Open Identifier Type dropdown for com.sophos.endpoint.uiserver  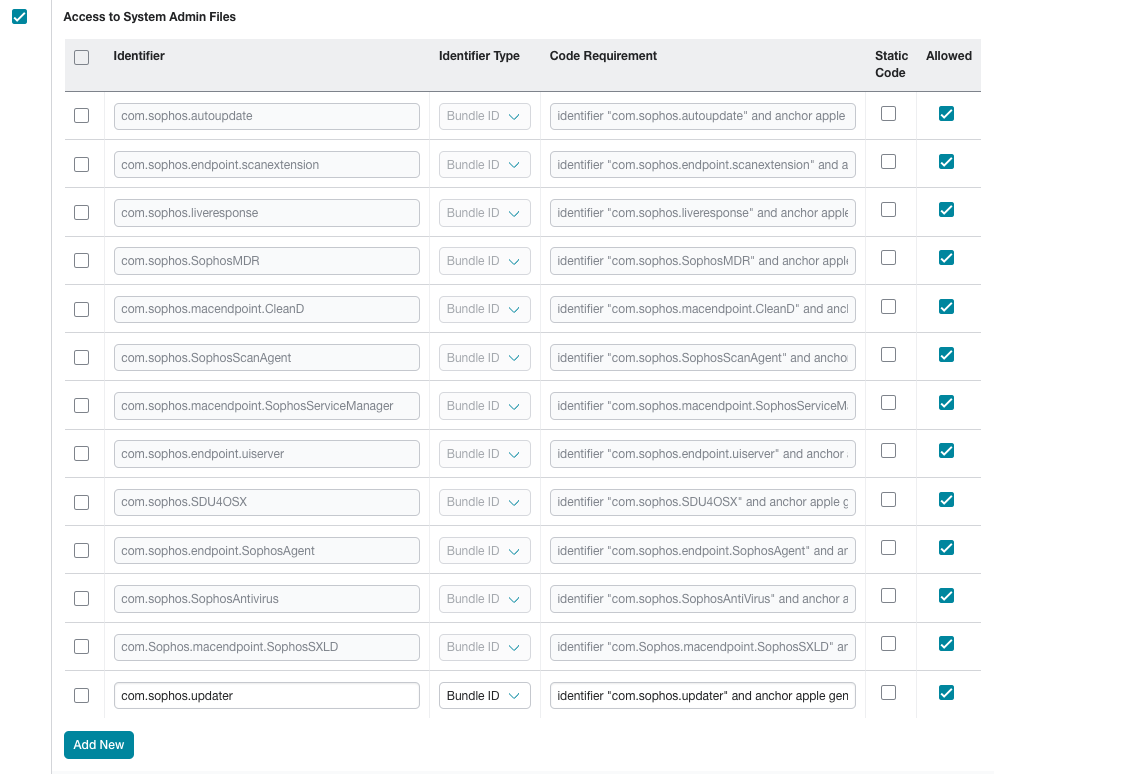[484, 454]
